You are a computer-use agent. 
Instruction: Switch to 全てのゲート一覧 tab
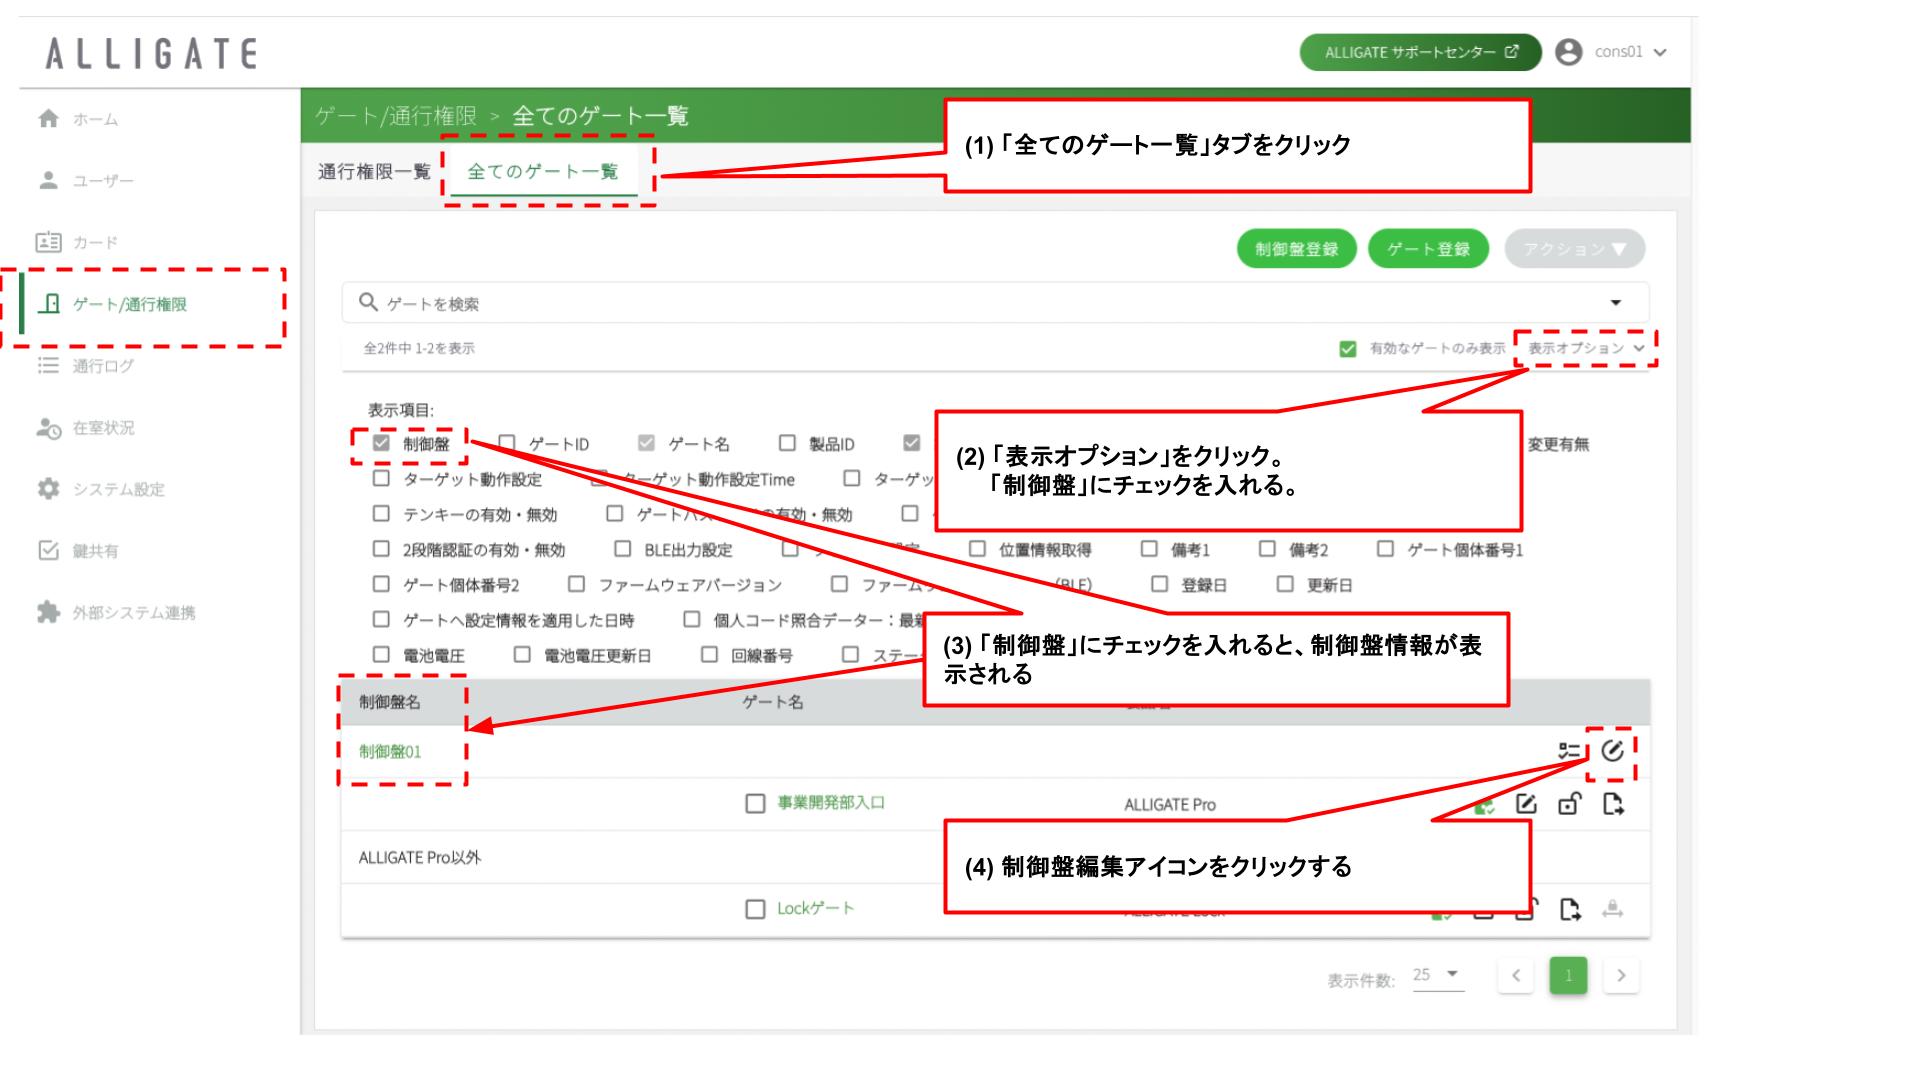(x=543, y=172)
